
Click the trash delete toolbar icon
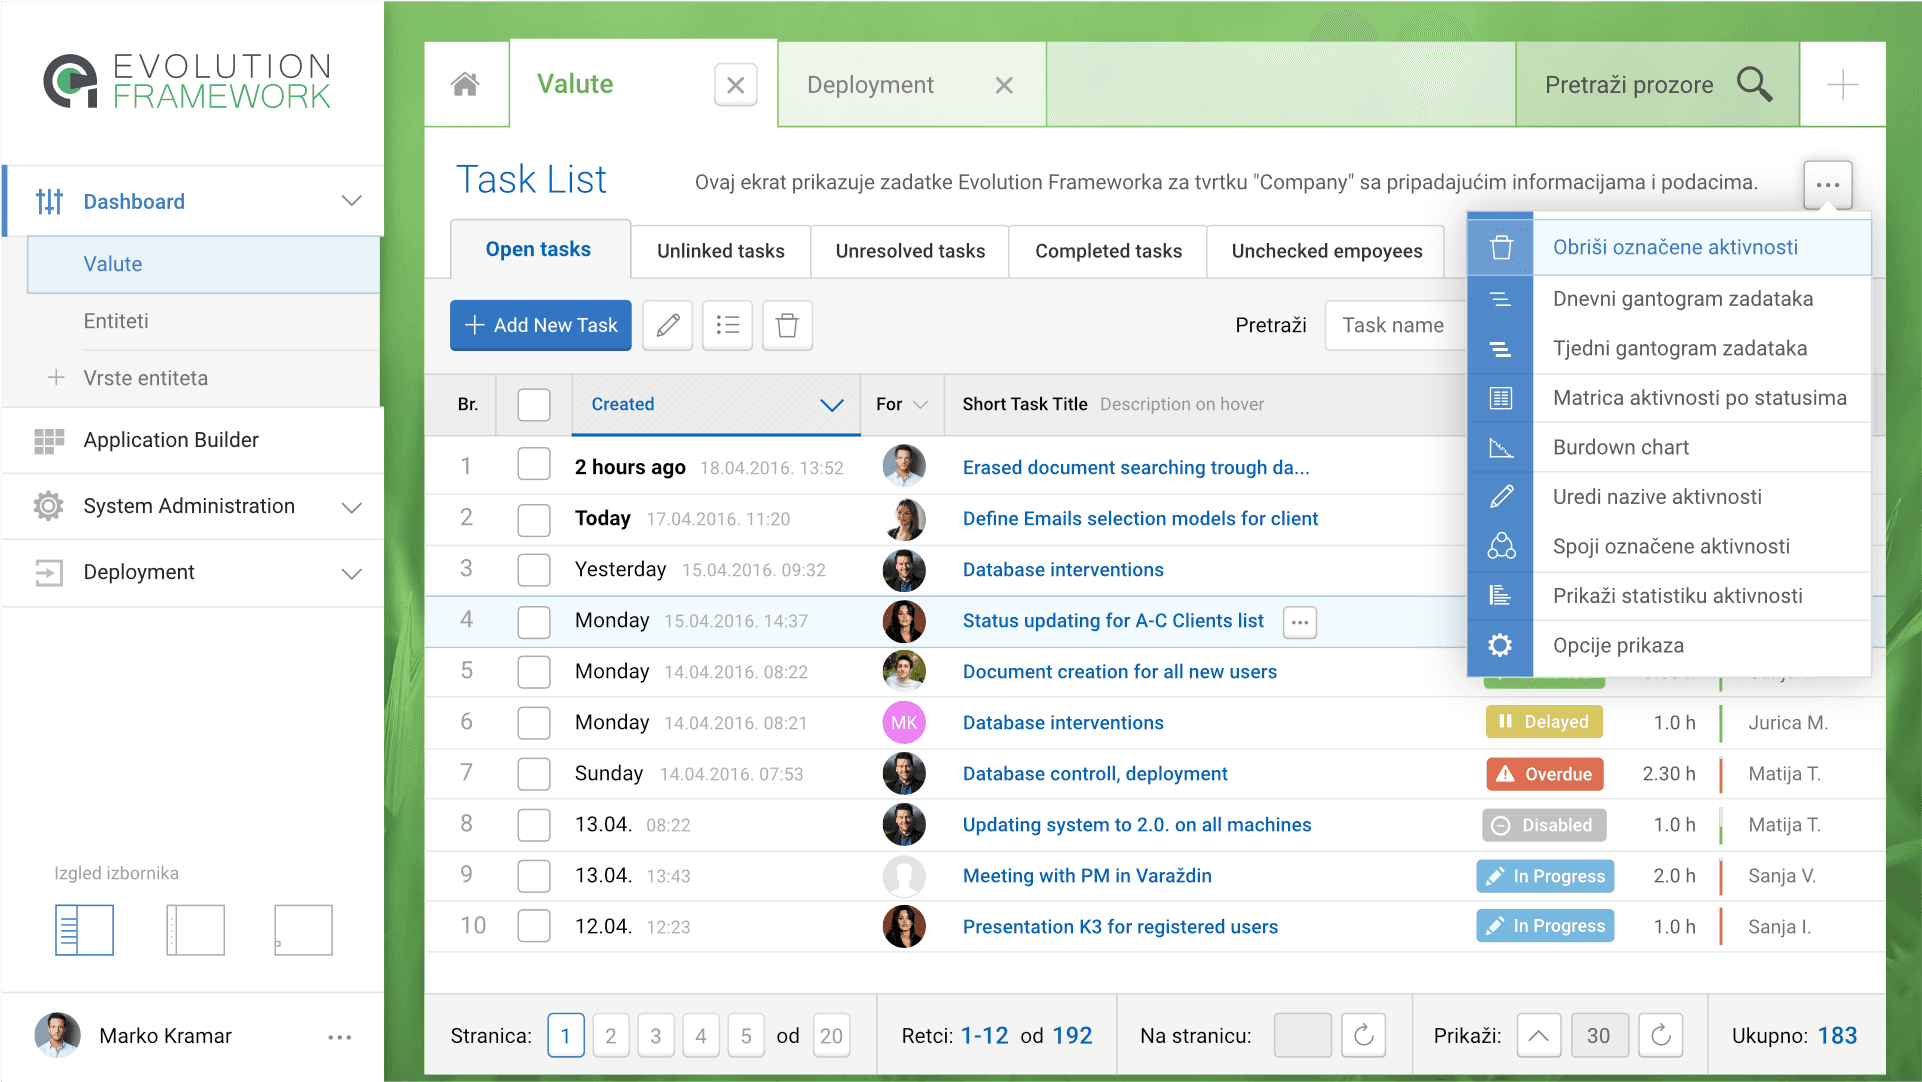(787, 325)
